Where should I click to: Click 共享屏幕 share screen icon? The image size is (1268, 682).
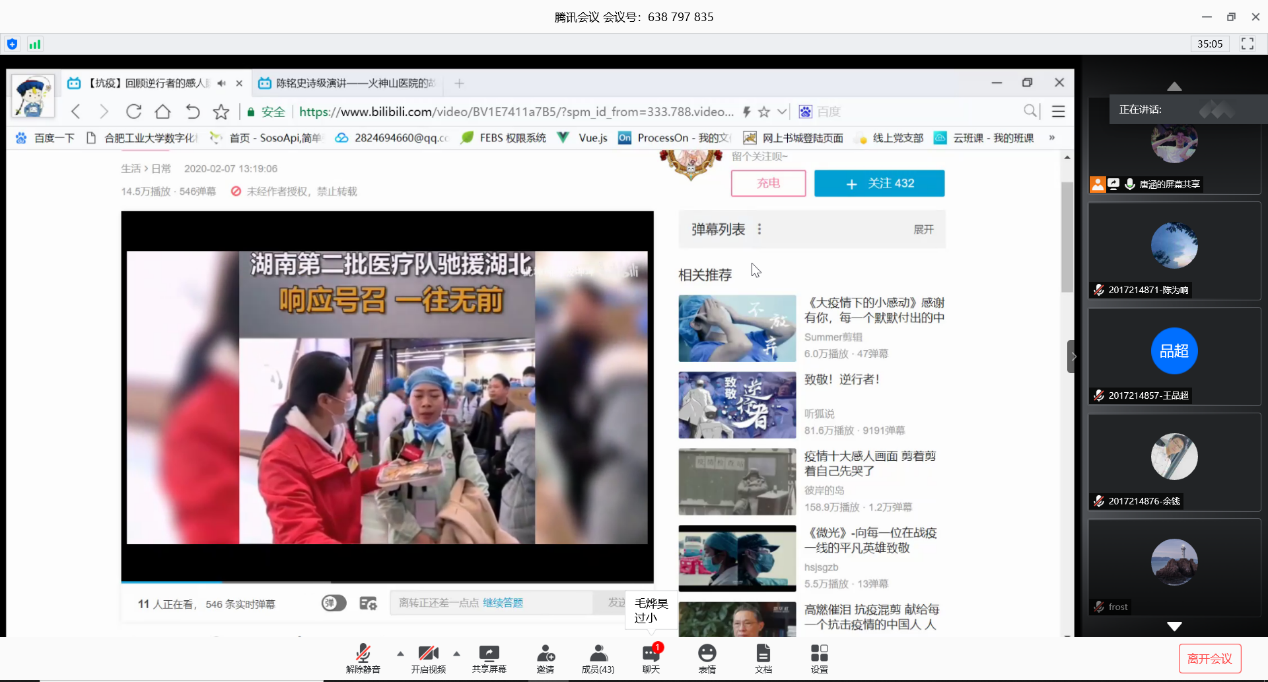[x=489, y=658]
